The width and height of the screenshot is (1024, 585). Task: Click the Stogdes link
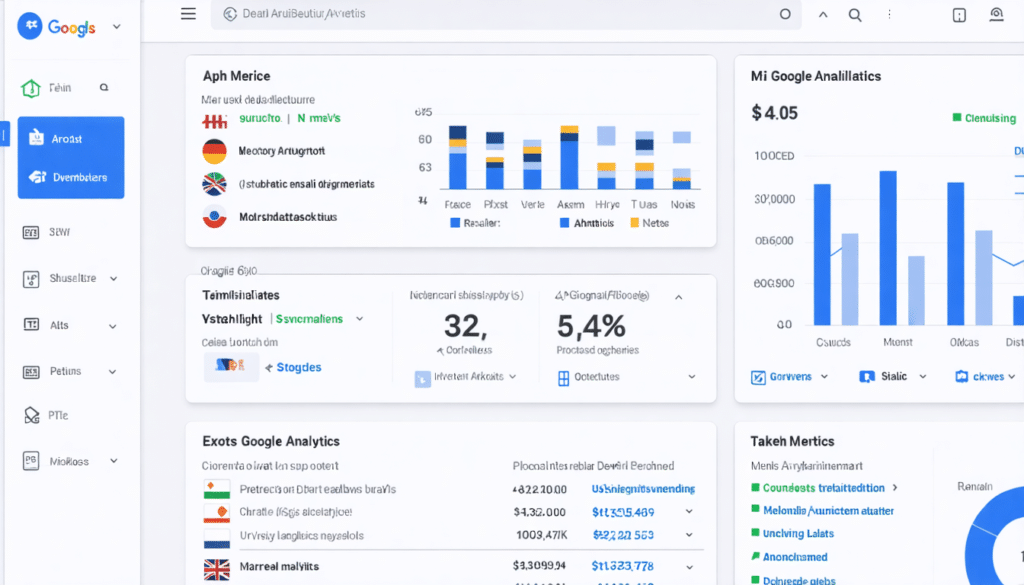pos(298,368)
